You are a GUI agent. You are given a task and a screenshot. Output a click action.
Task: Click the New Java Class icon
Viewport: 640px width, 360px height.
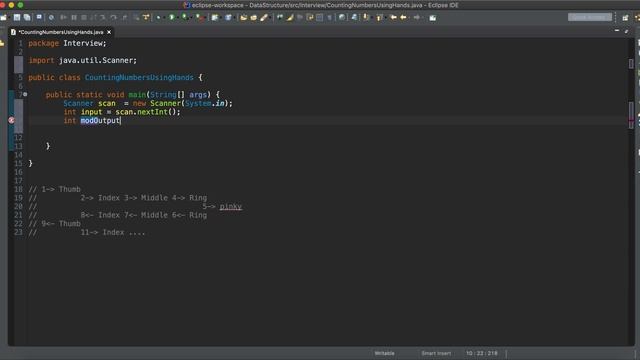[x=228, y=18]
